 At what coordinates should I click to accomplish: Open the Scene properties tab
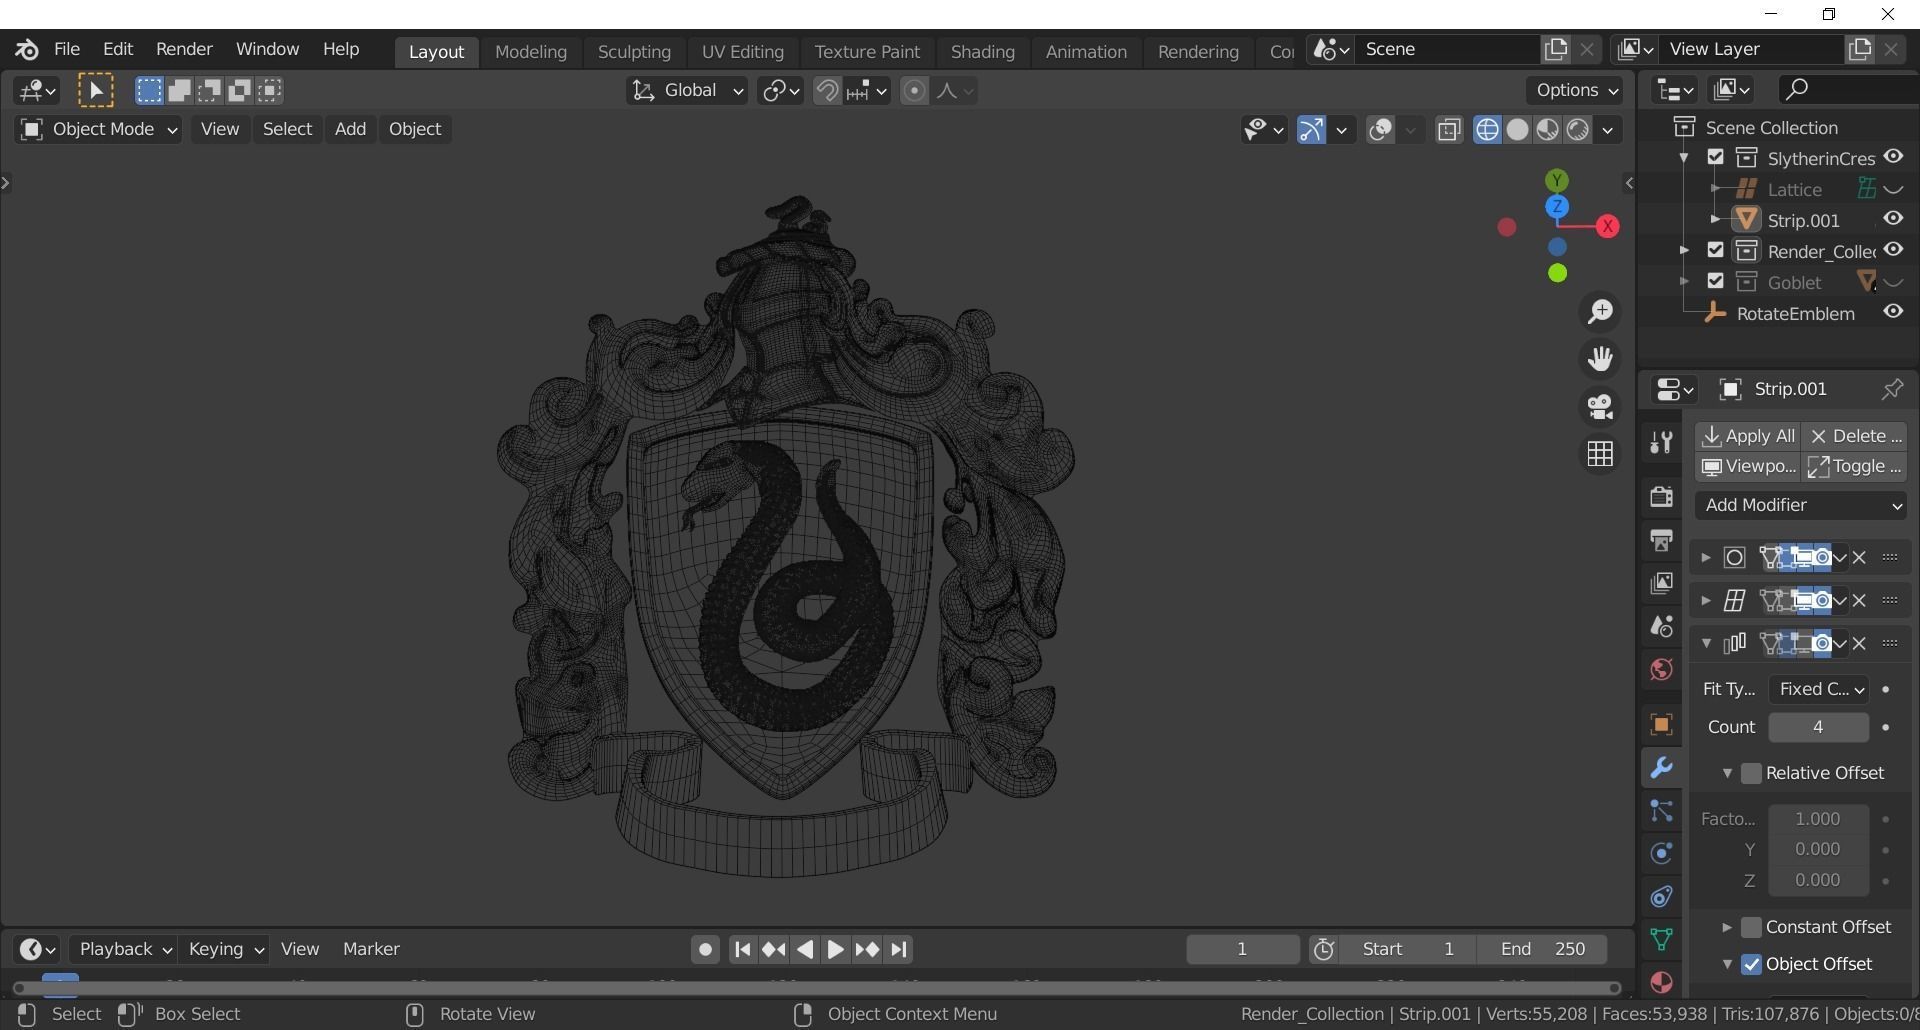coord(1661,626)
